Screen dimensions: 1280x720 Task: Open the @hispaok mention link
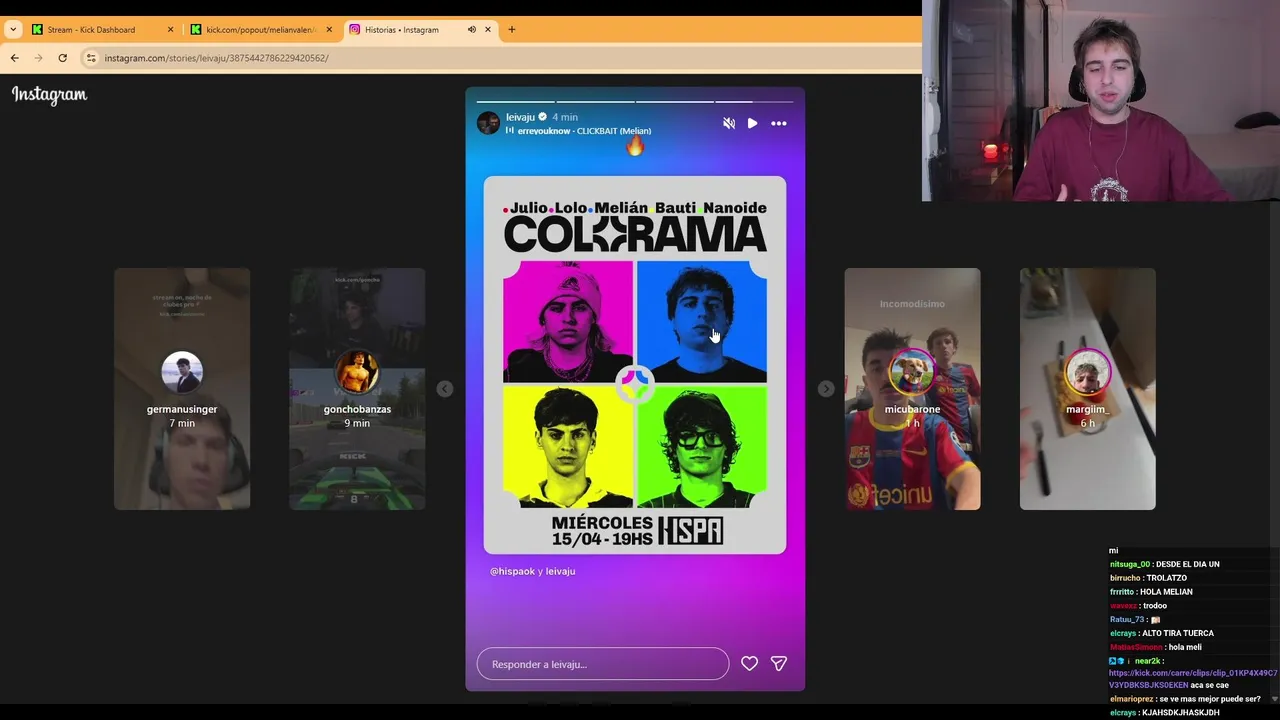(x=512, y=571)
